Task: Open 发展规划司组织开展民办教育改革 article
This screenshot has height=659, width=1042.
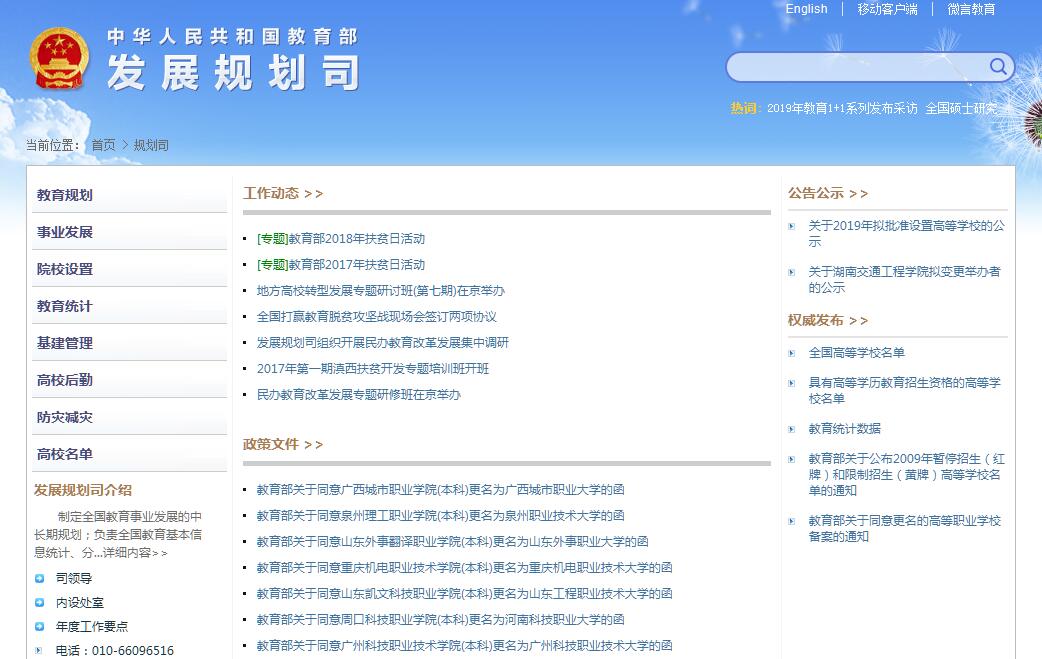Action: [x=383, y=343]
